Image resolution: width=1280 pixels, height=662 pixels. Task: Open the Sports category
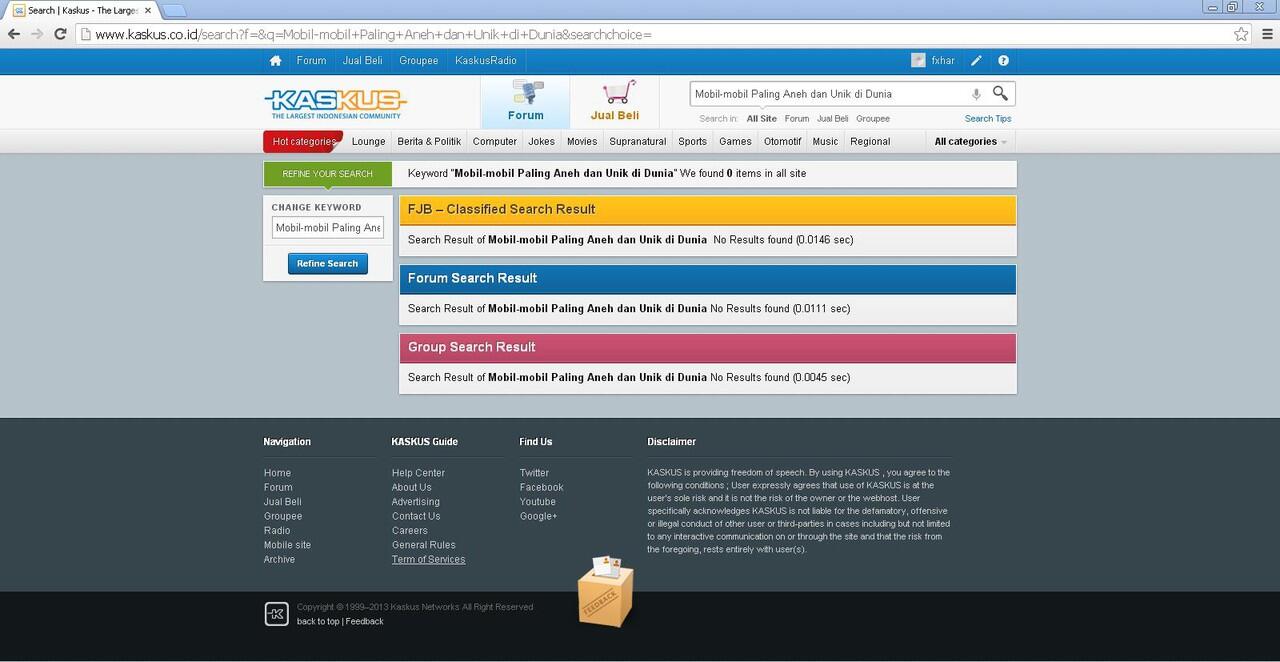[x=692, y=141]
